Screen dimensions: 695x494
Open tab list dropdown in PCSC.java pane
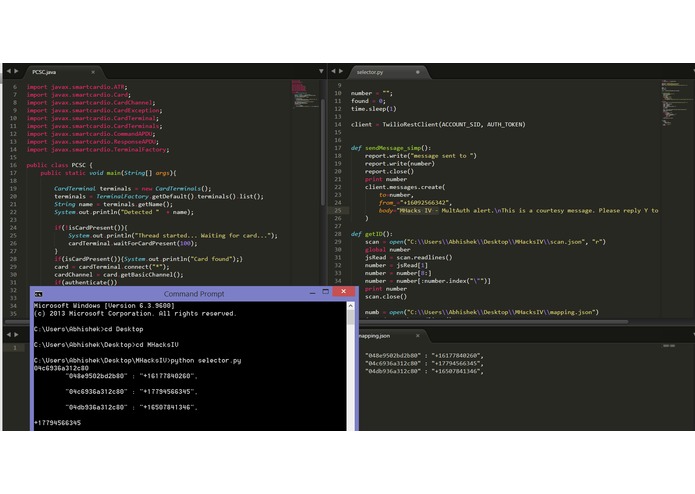point(321,71)
